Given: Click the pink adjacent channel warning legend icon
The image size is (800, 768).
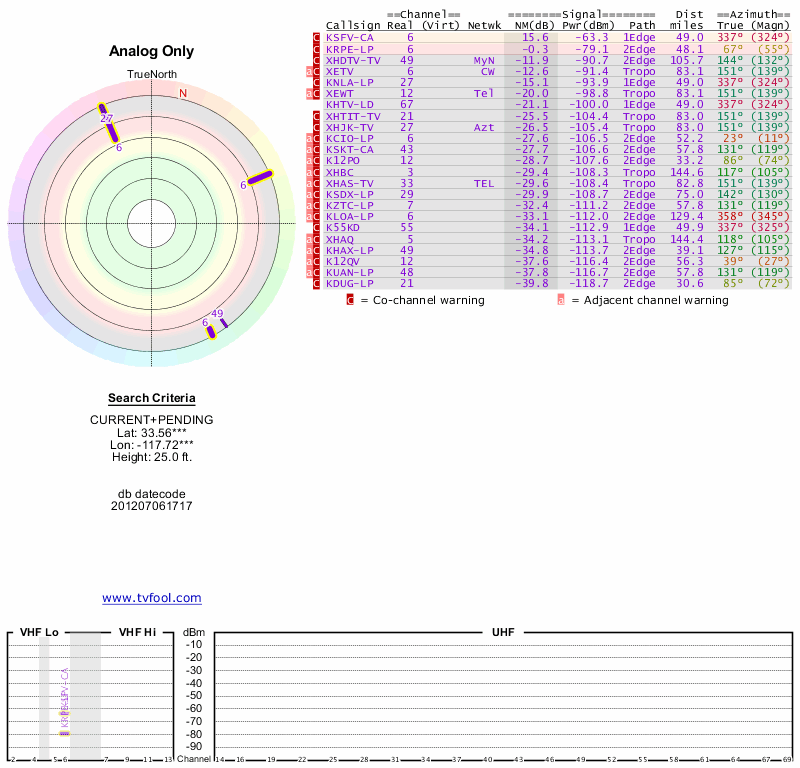Looking at the screenshot, I should tap(561, 300).
